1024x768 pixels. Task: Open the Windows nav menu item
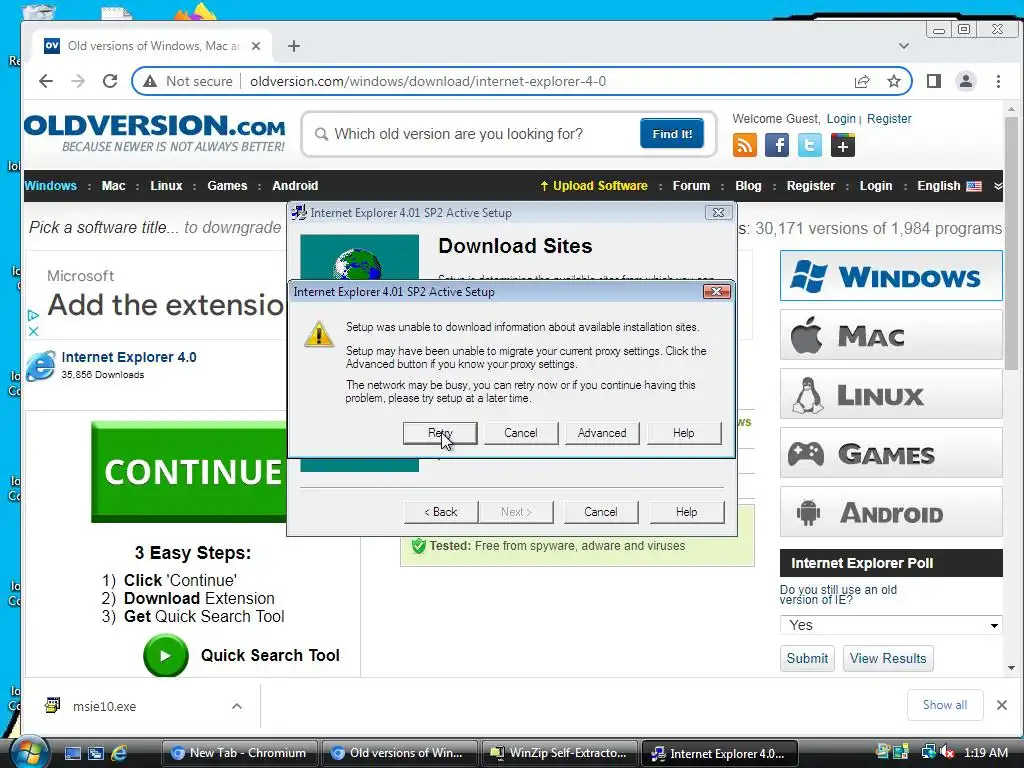(50, 185)
